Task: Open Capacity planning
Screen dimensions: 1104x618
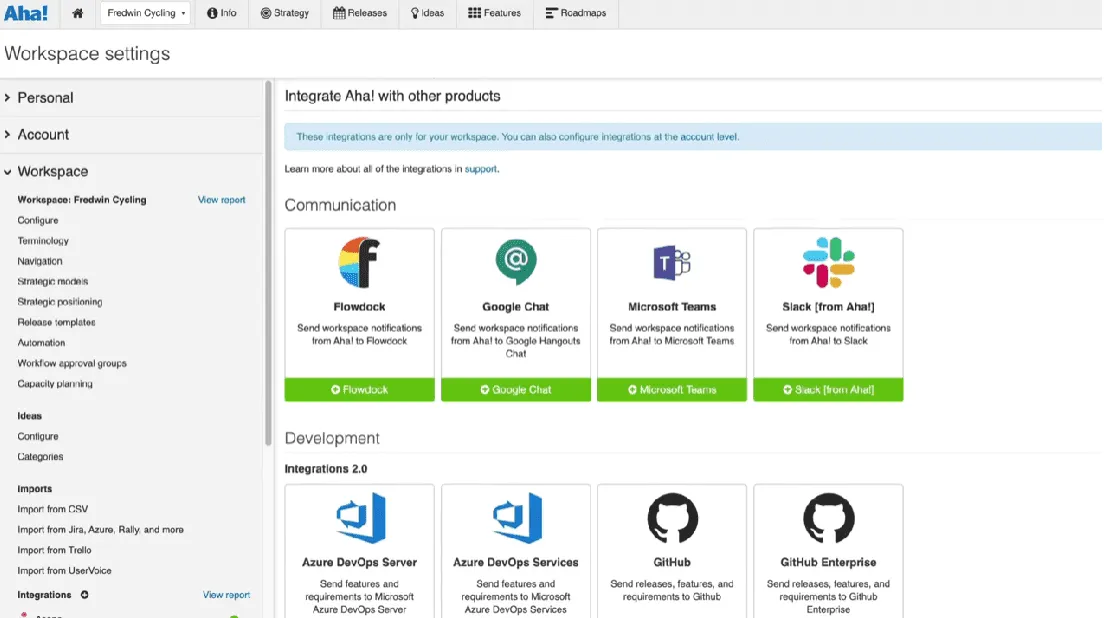Action: click(x=55, y=384)
